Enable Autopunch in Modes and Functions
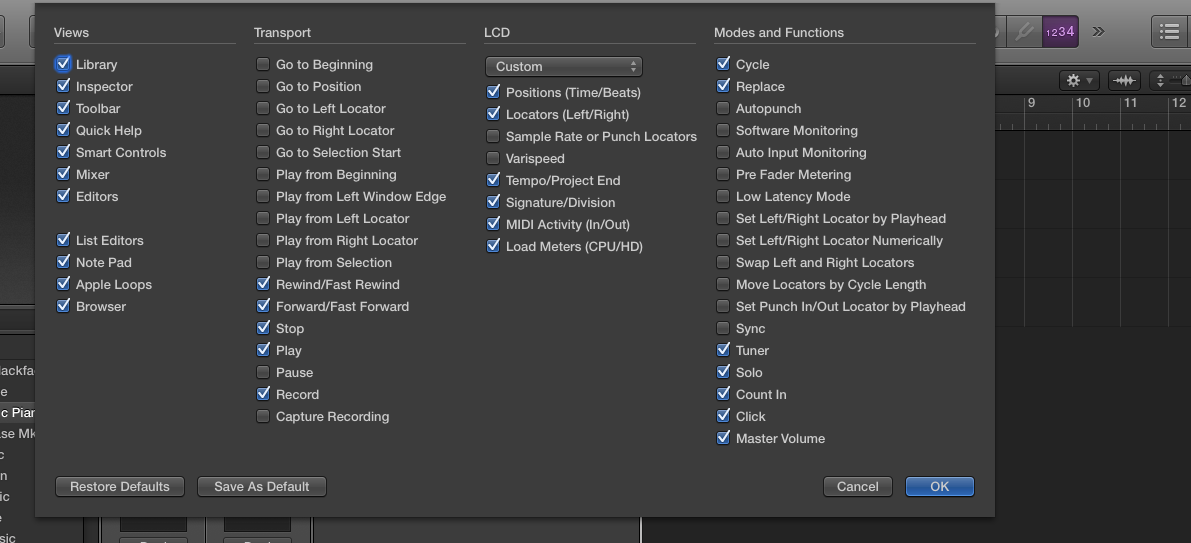The width and height of the screenshot is (1191, 543). tap(724, 108)
